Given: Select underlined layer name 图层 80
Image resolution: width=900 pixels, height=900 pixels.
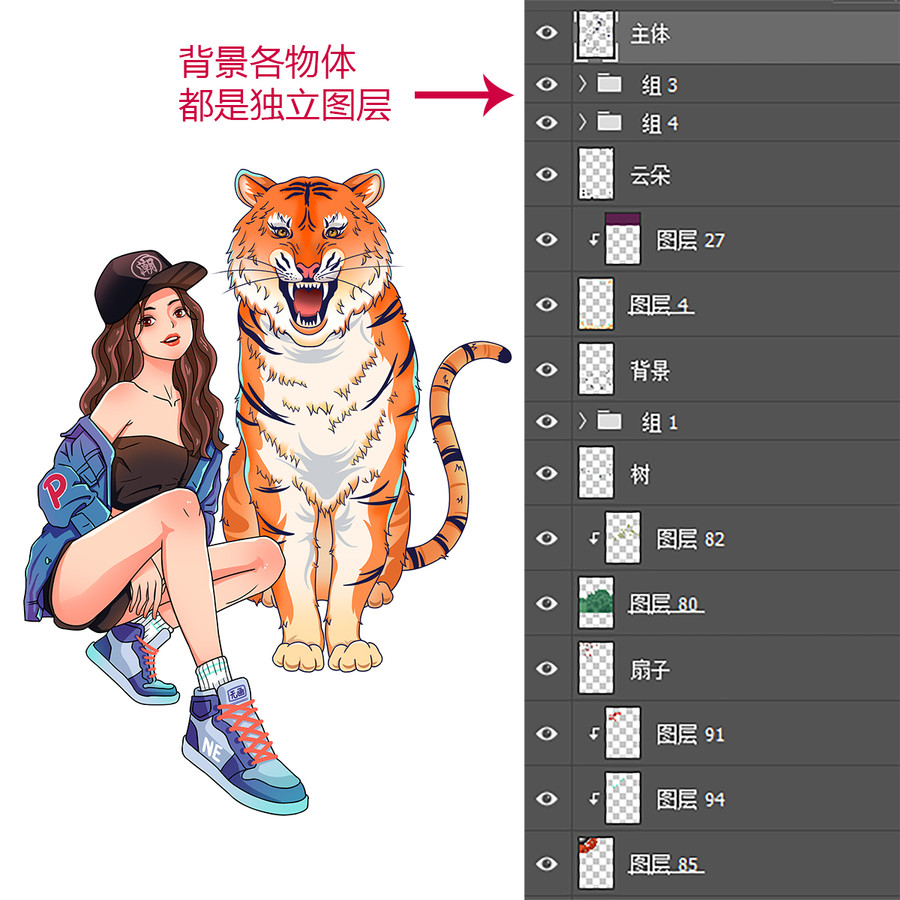Looking at the screenshot, I should (x=664, y=604).
